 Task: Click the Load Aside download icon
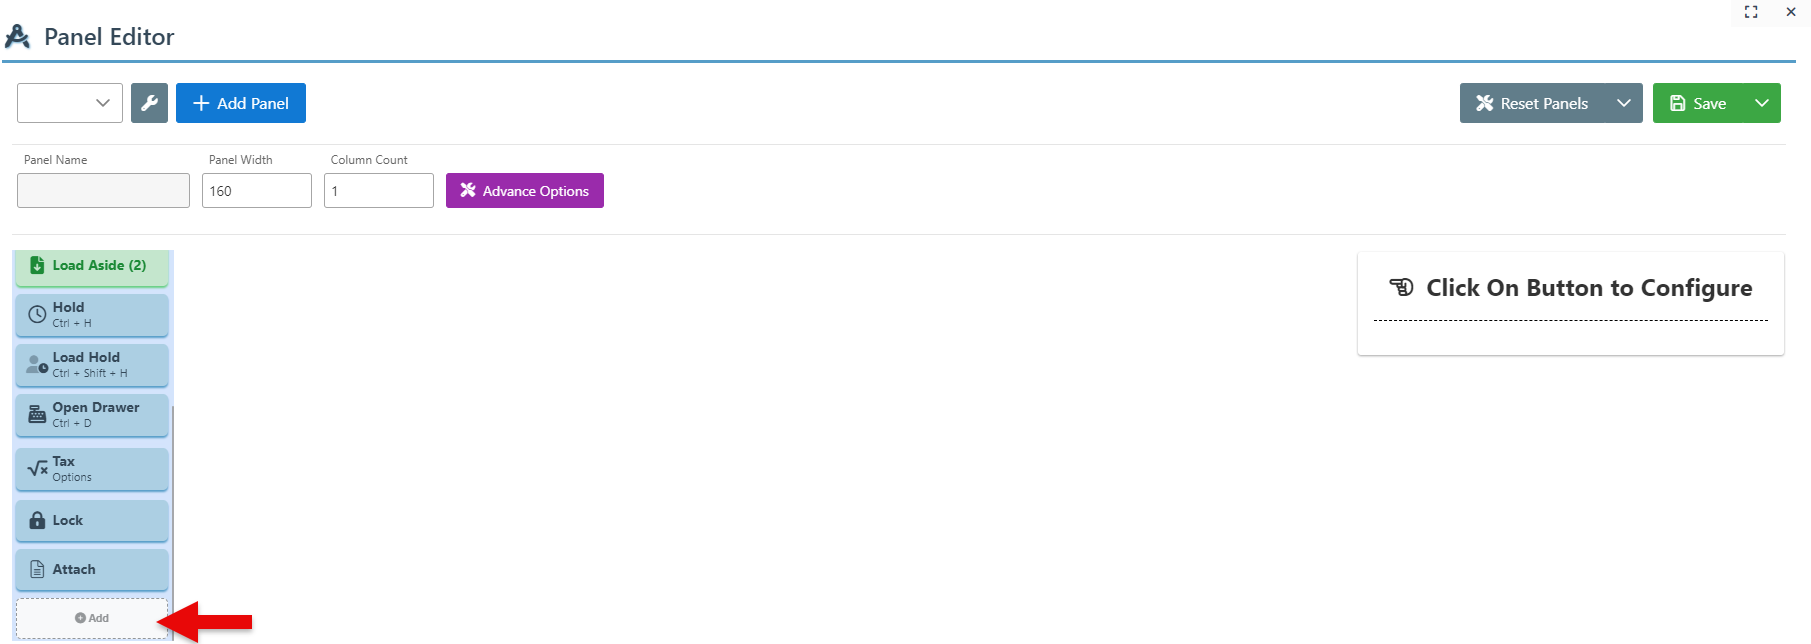click(37, 265)
